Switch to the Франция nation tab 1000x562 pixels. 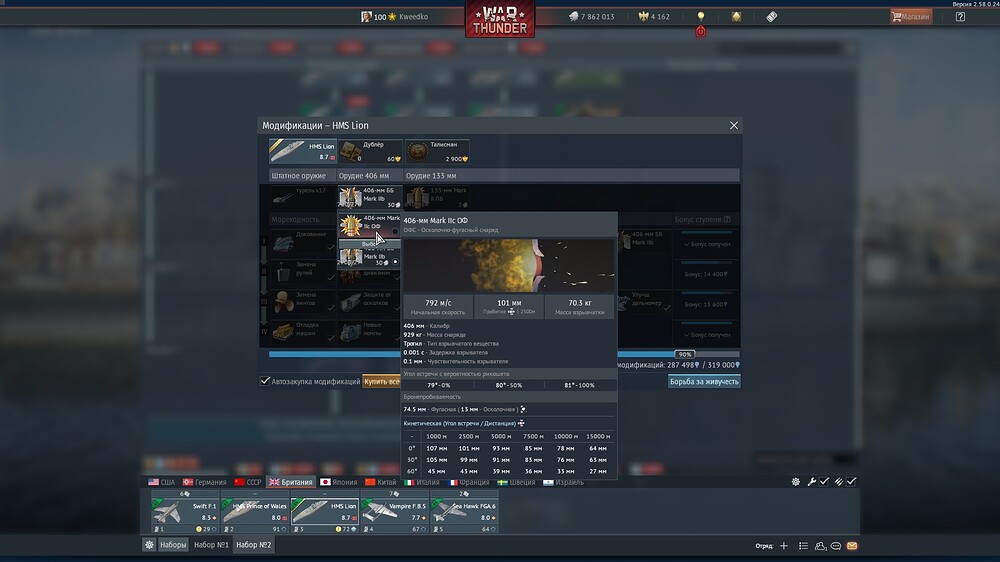tap(469, 482)
